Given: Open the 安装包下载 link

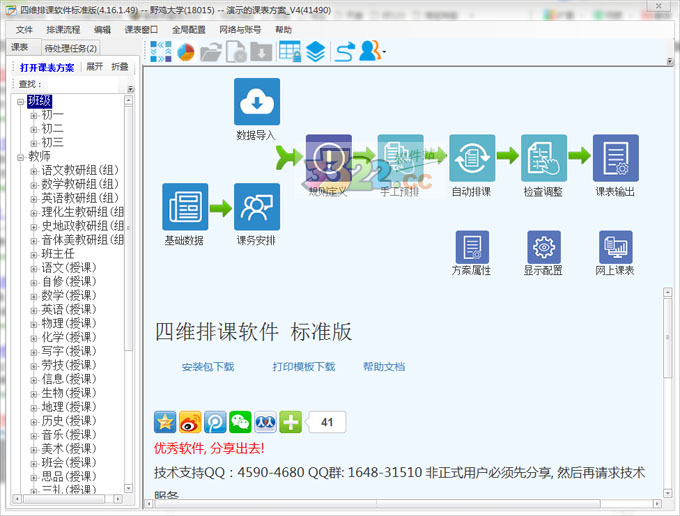Looking at the screenshot, I should coord(208,367).
